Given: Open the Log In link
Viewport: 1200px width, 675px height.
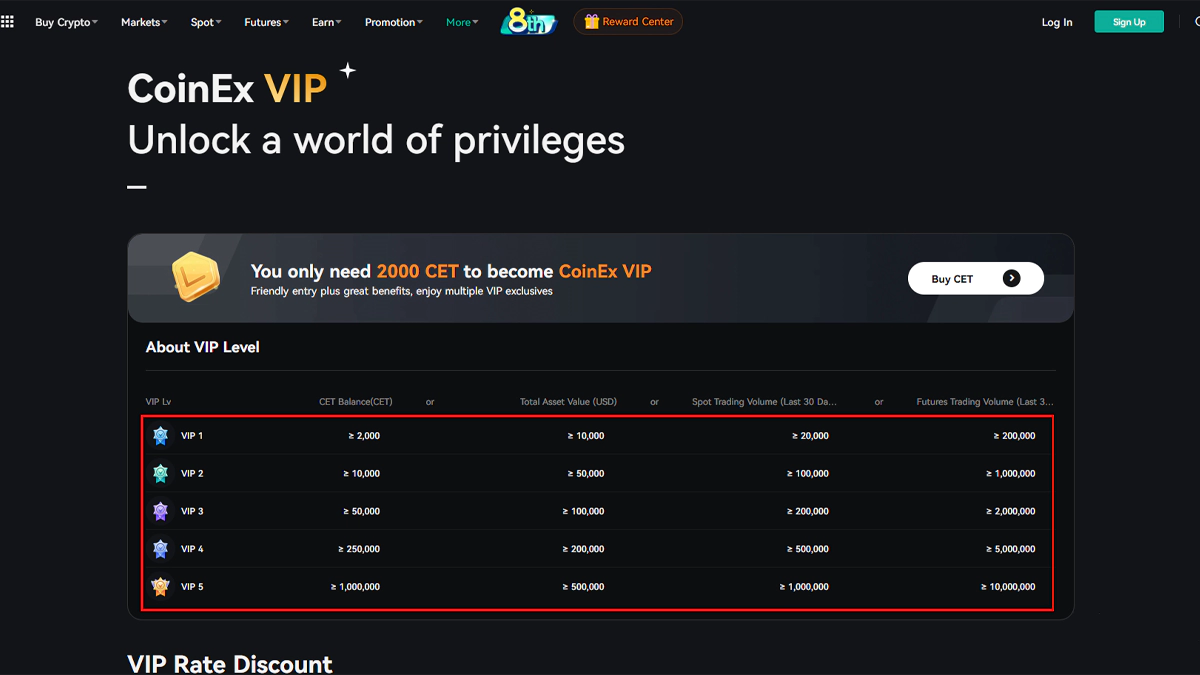Looking at the screenshot, I should pyautogui.click(x=1057, y=21).
